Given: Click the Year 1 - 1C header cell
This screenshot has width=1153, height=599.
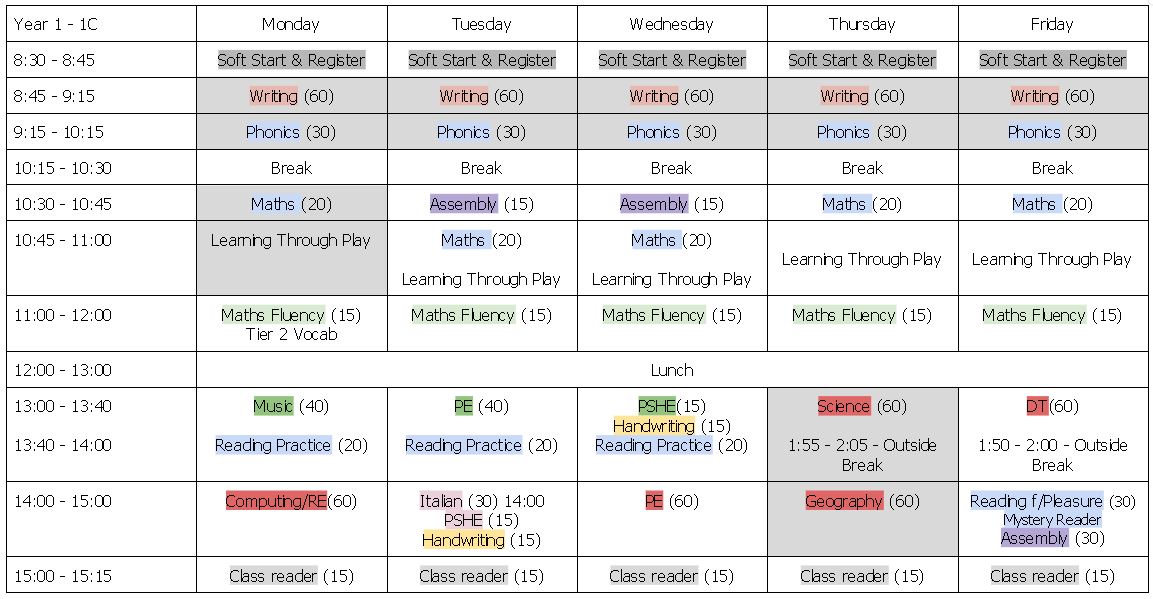Looking at the screenshot, I should [56, 24].
